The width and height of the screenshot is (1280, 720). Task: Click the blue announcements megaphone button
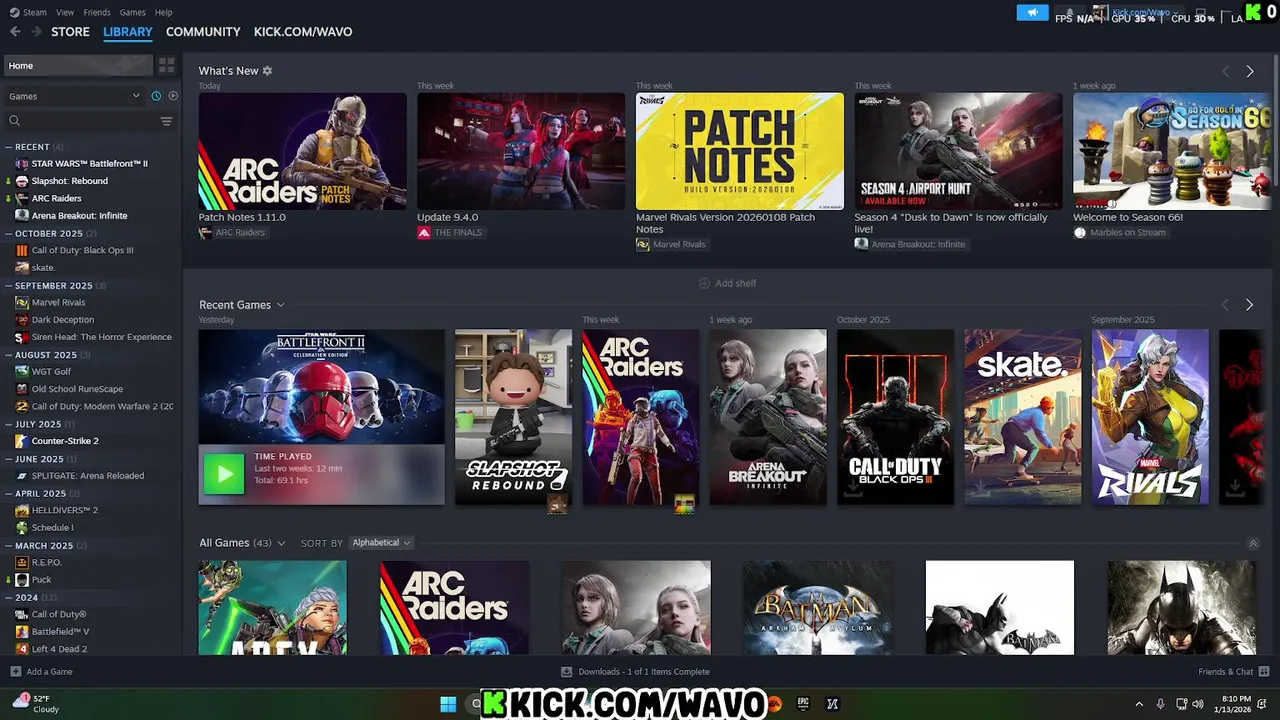(1032, 13)
